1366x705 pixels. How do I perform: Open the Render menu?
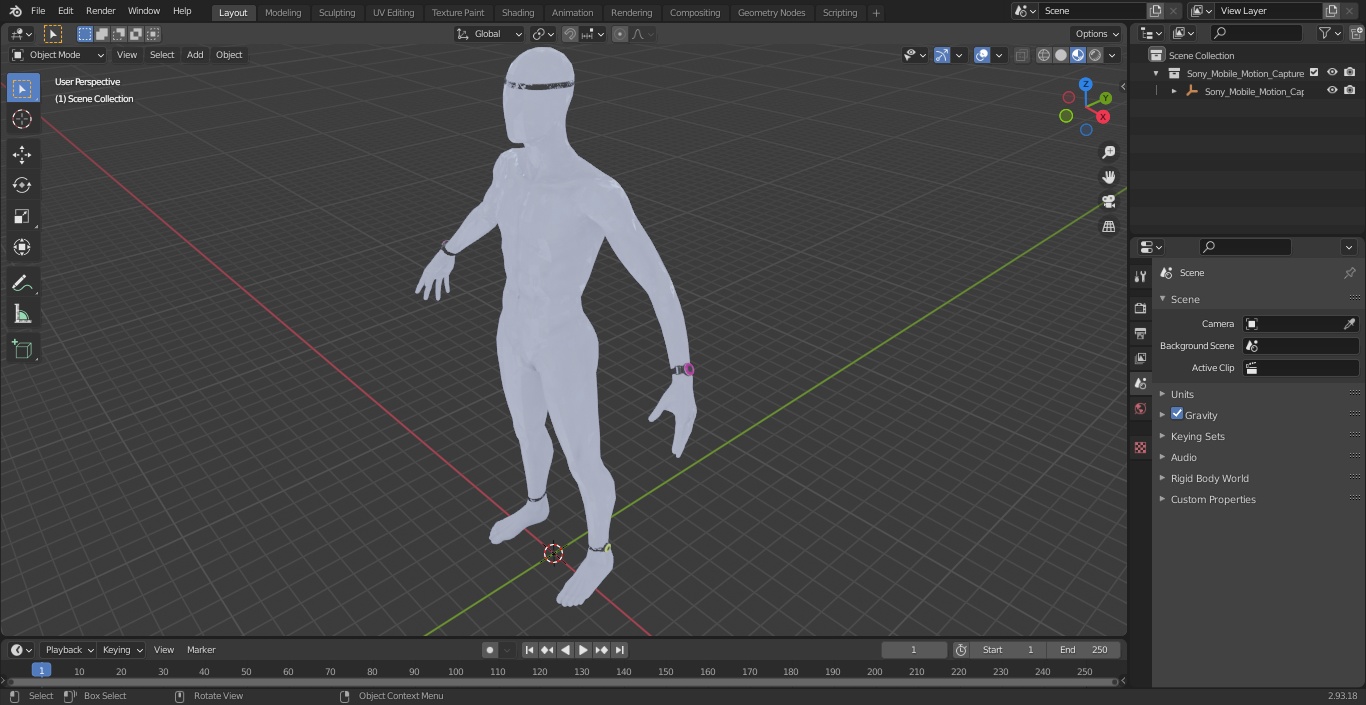(101, 11)
